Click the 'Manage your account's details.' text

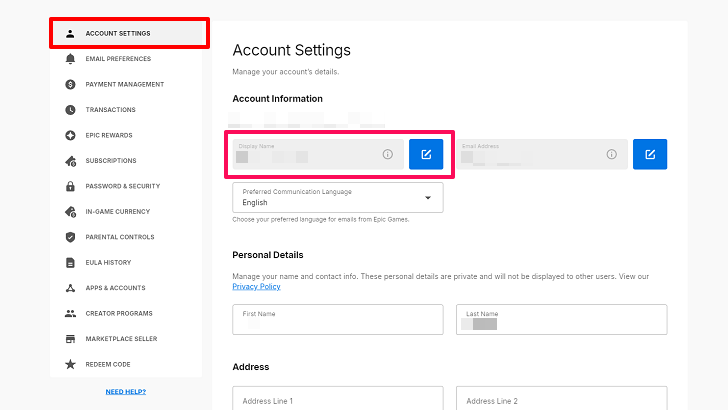pos(286,72)
